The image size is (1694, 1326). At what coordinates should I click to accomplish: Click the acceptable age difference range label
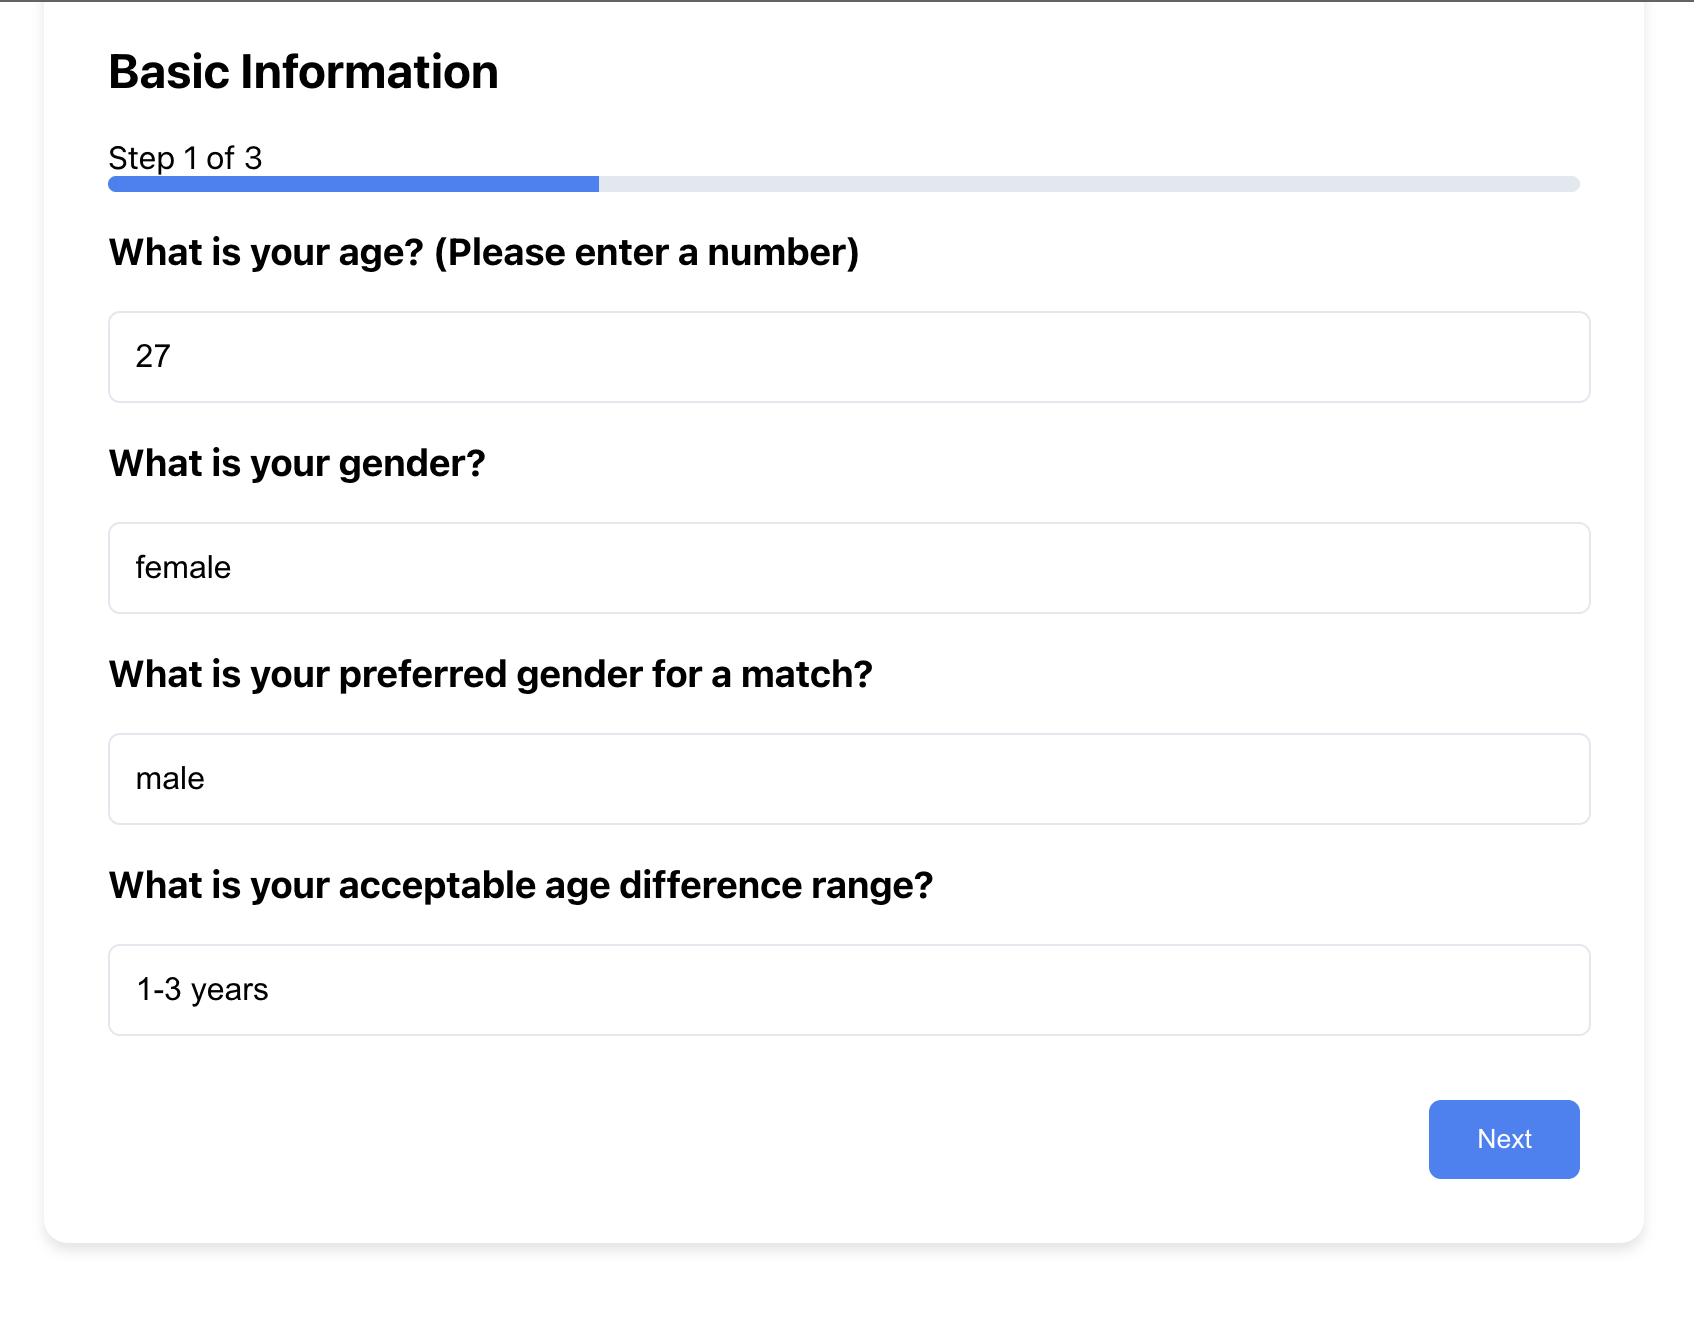(520, 886)
